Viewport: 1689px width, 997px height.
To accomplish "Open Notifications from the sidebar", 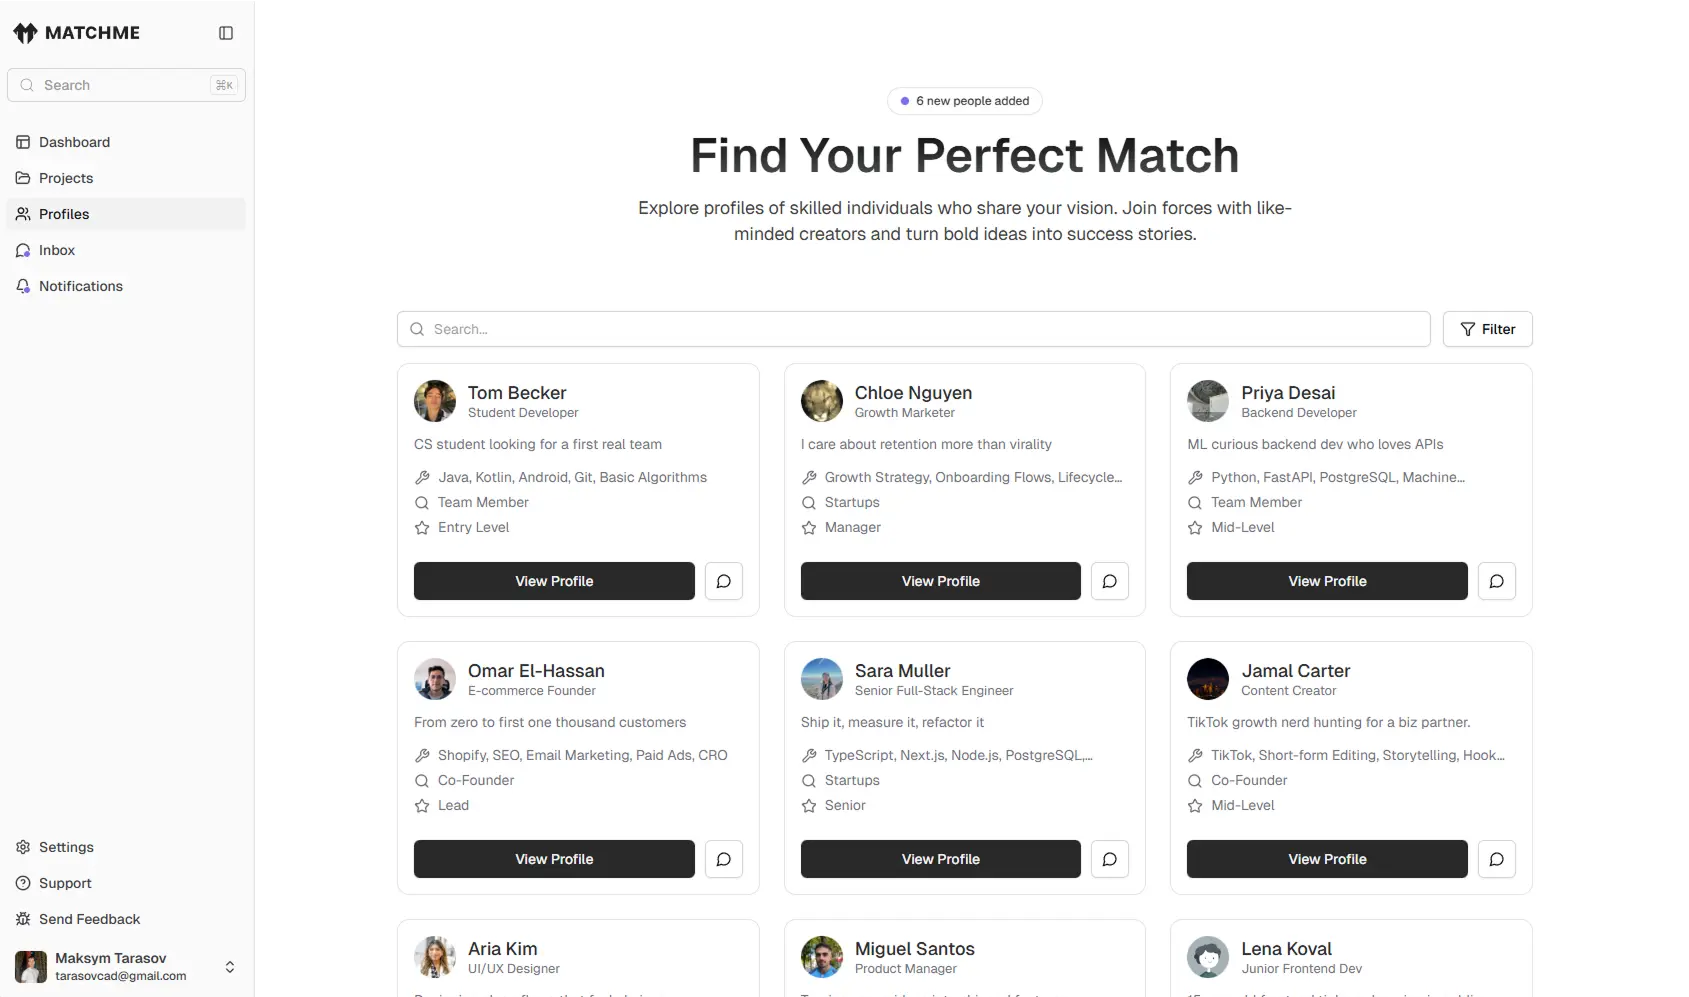I will click(x=81, y=286).
